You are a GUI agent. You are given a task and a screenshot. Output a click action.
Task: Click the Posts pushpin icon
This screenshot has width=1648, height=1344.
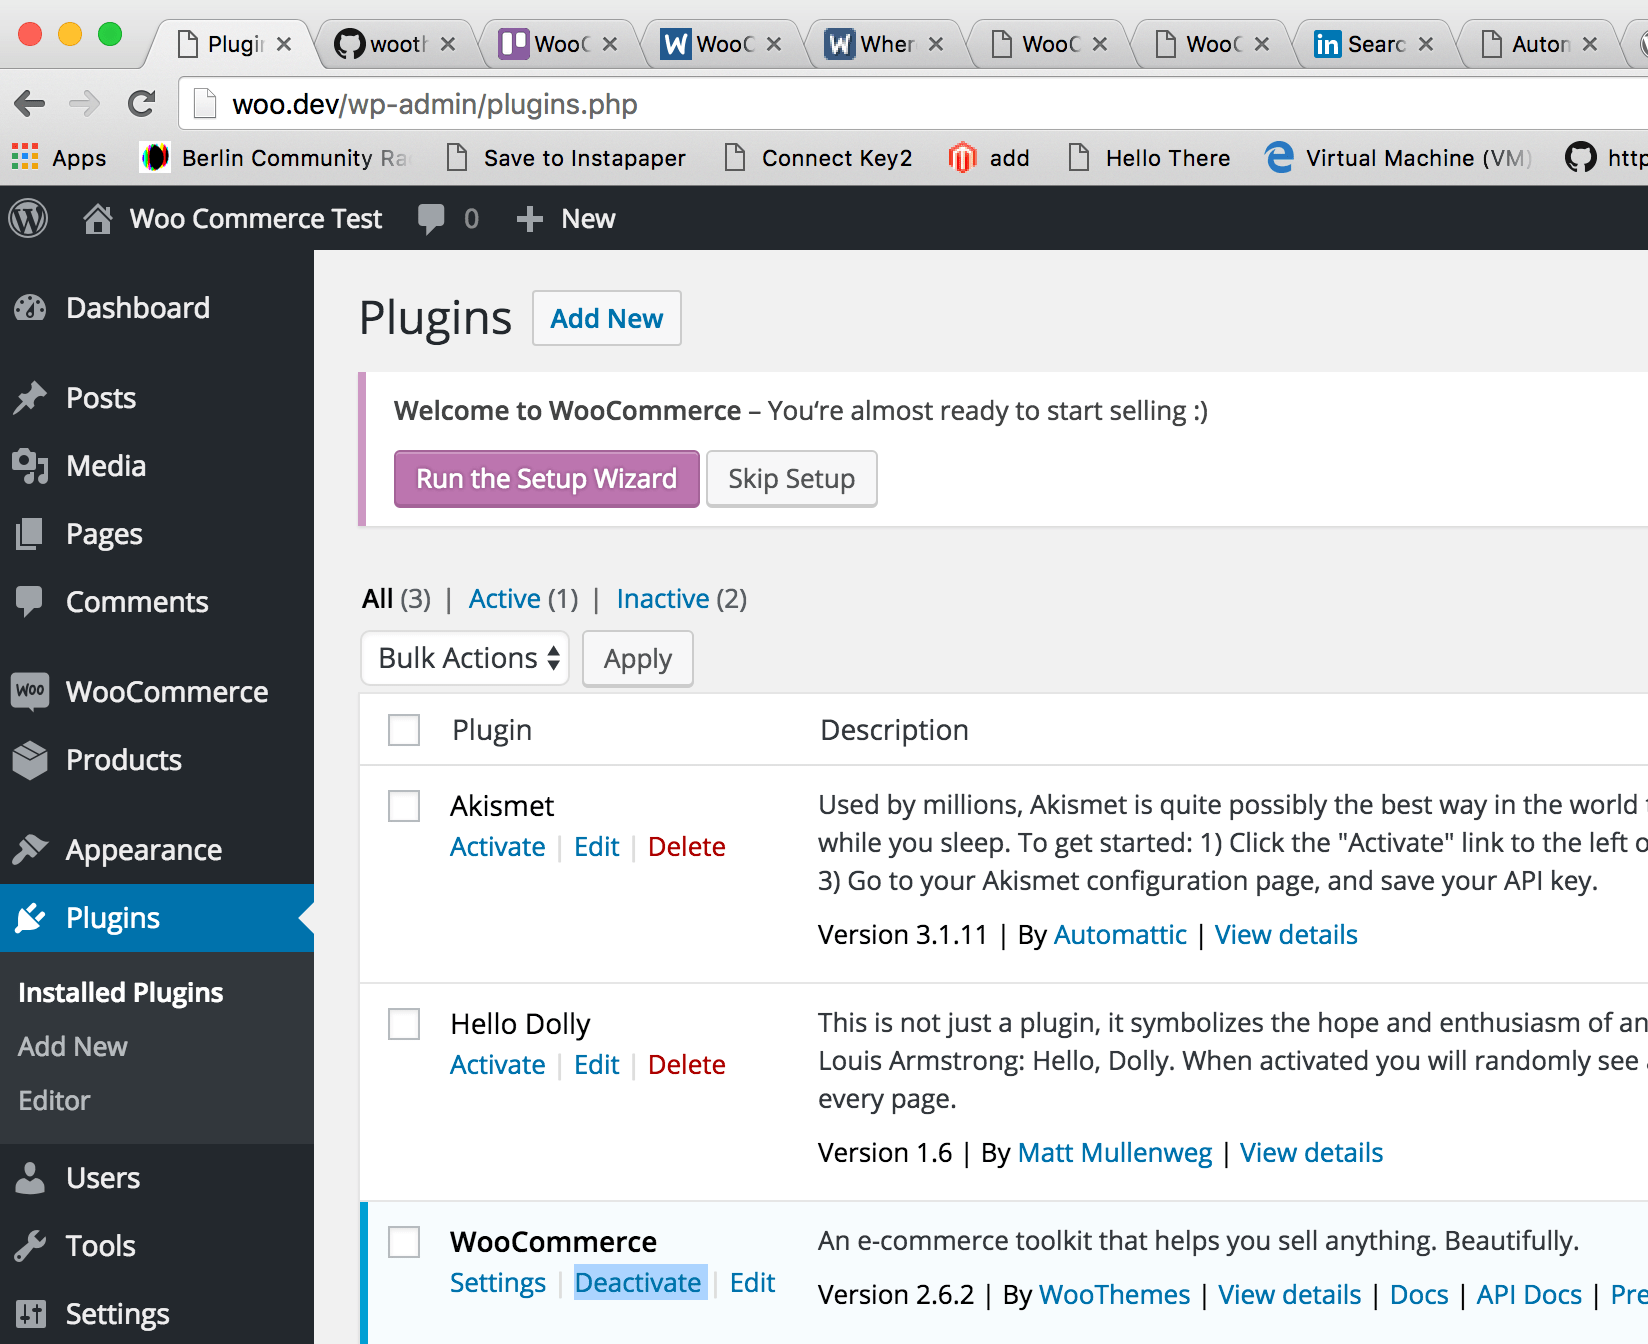pyautogui.click(x=30, y=398)
